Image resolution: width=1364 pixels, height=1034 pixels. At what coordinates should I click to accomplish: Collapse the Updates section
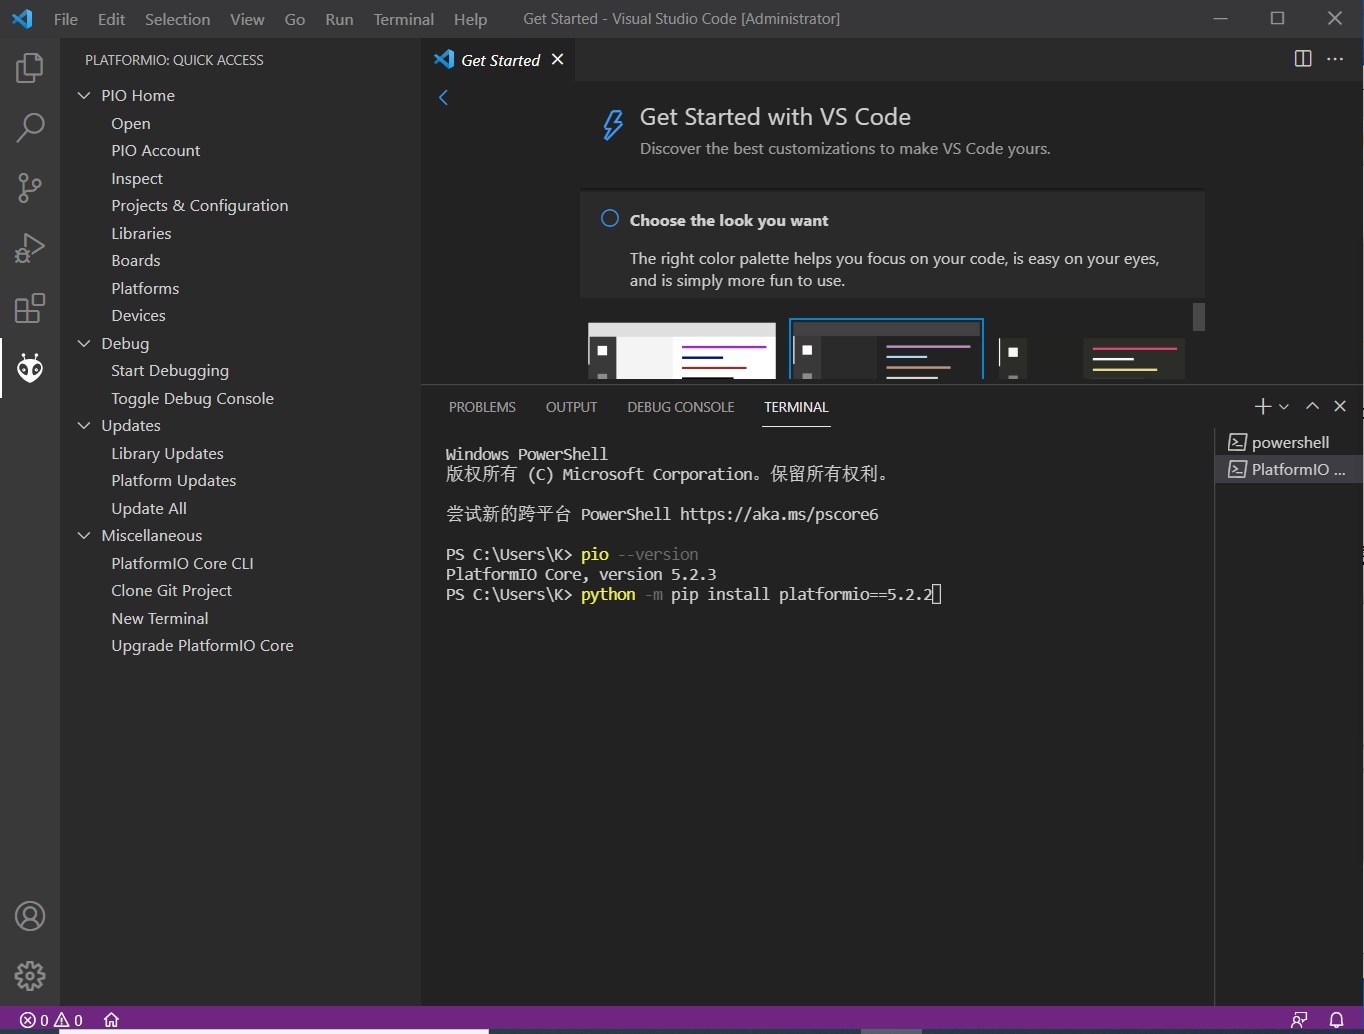84,425
